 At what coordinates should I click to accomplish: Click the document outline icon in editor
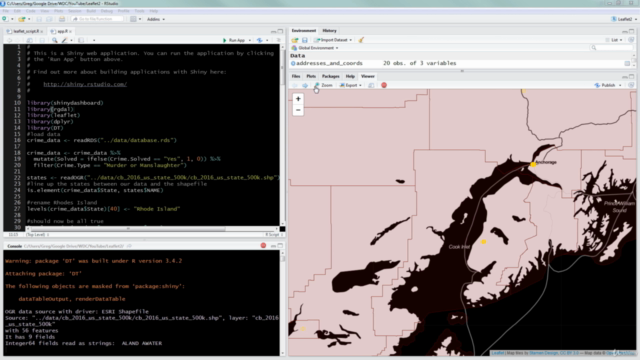278,40
